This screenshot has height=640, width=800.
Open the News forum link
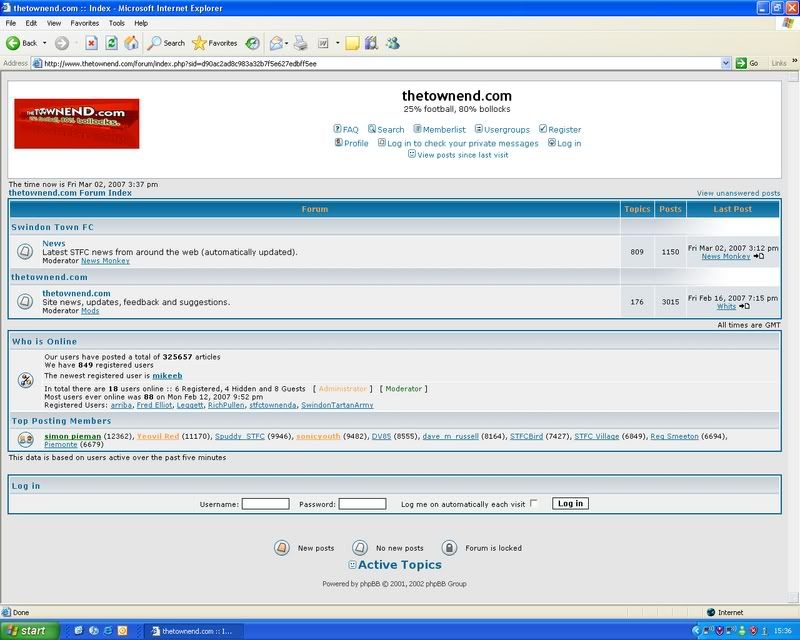point(54,243)
